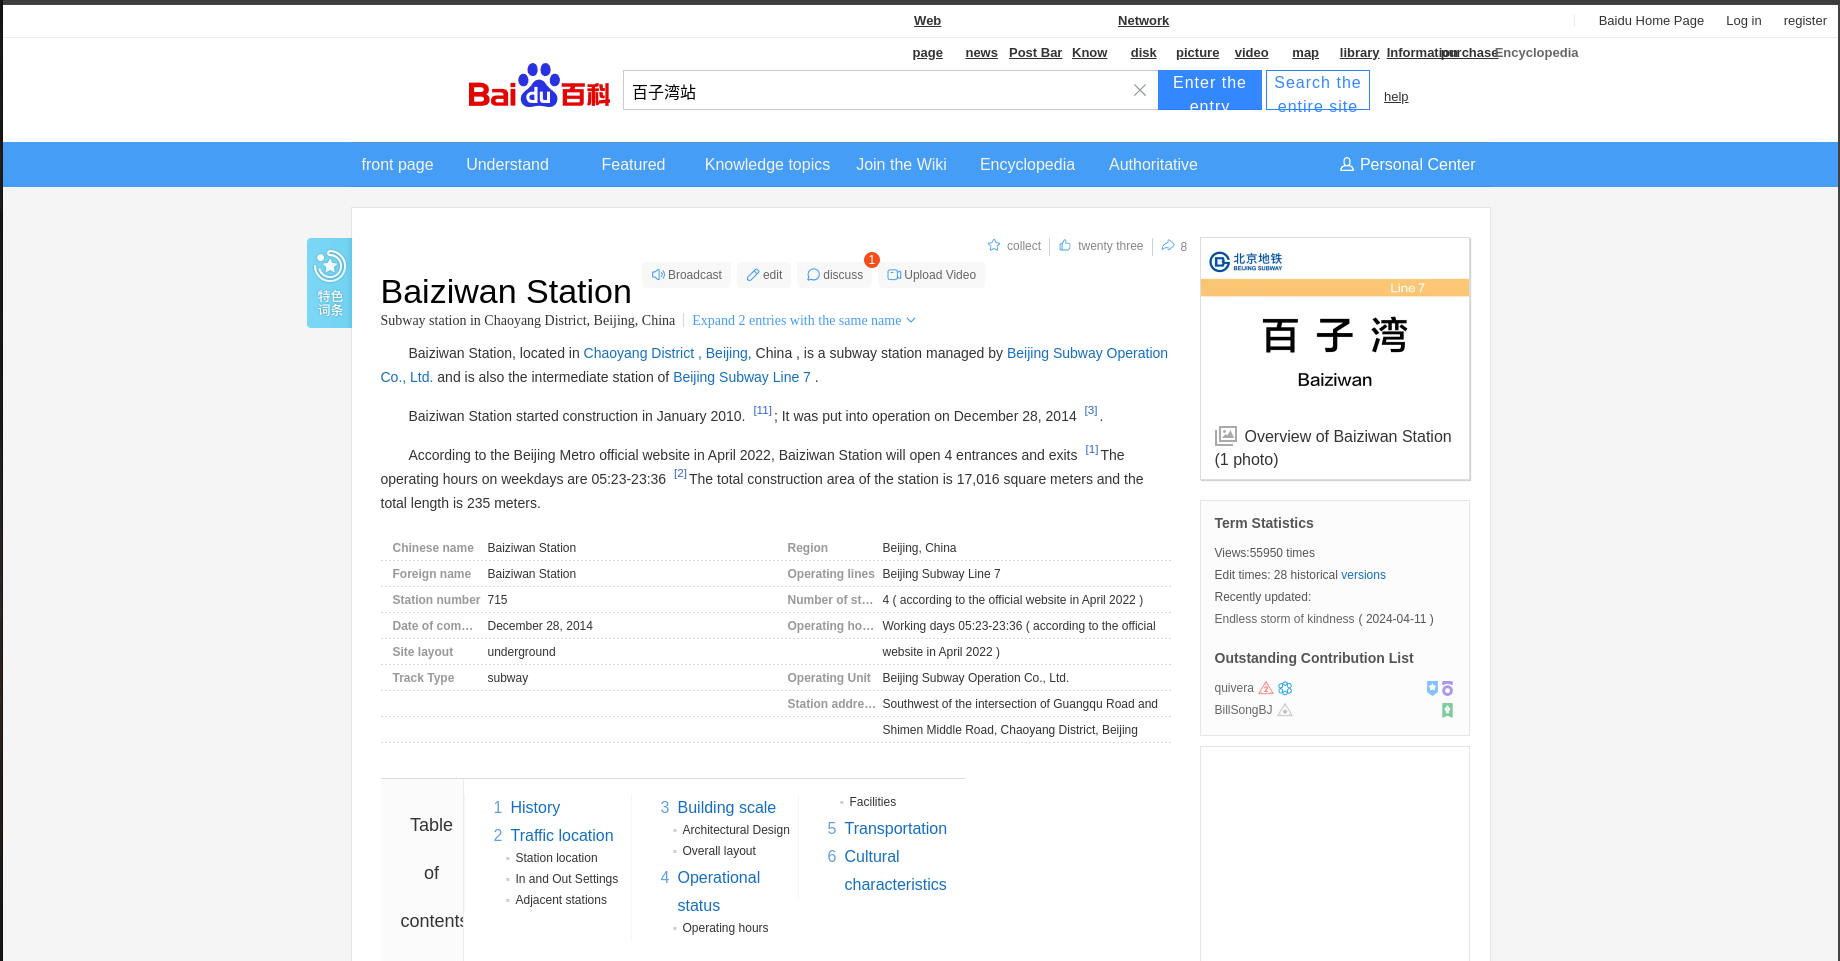
Task: Click the share arrow icon
Action: pyautogui.click(x=1168, y=245)
